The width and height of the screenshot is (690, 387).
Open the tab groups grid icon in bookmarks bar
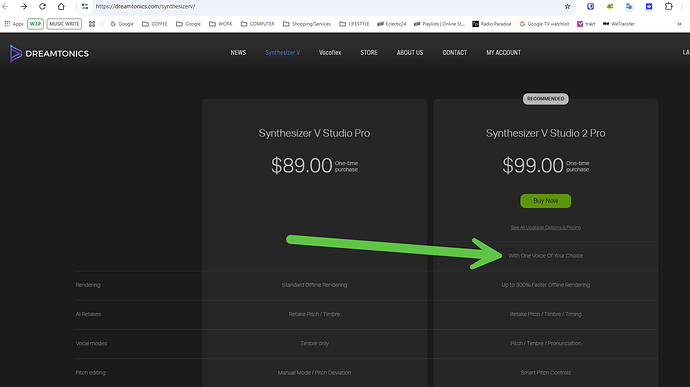pyautogui.click(x=92, y=24)
